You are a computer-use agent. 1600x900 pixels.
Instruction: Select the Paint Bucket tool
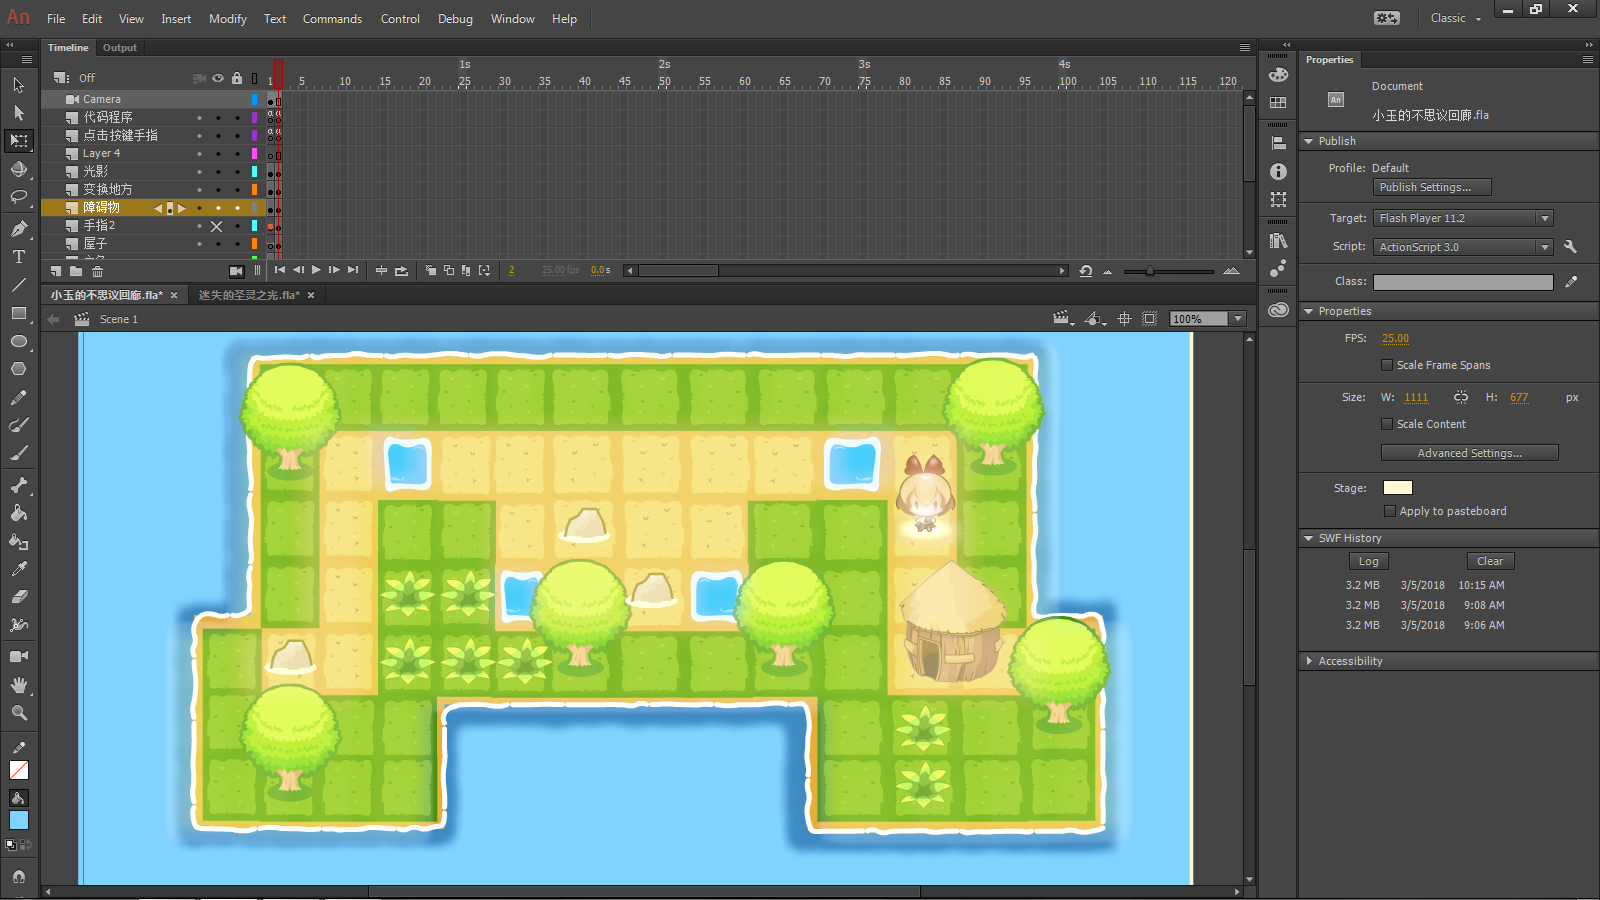click(x=18, y=513)
